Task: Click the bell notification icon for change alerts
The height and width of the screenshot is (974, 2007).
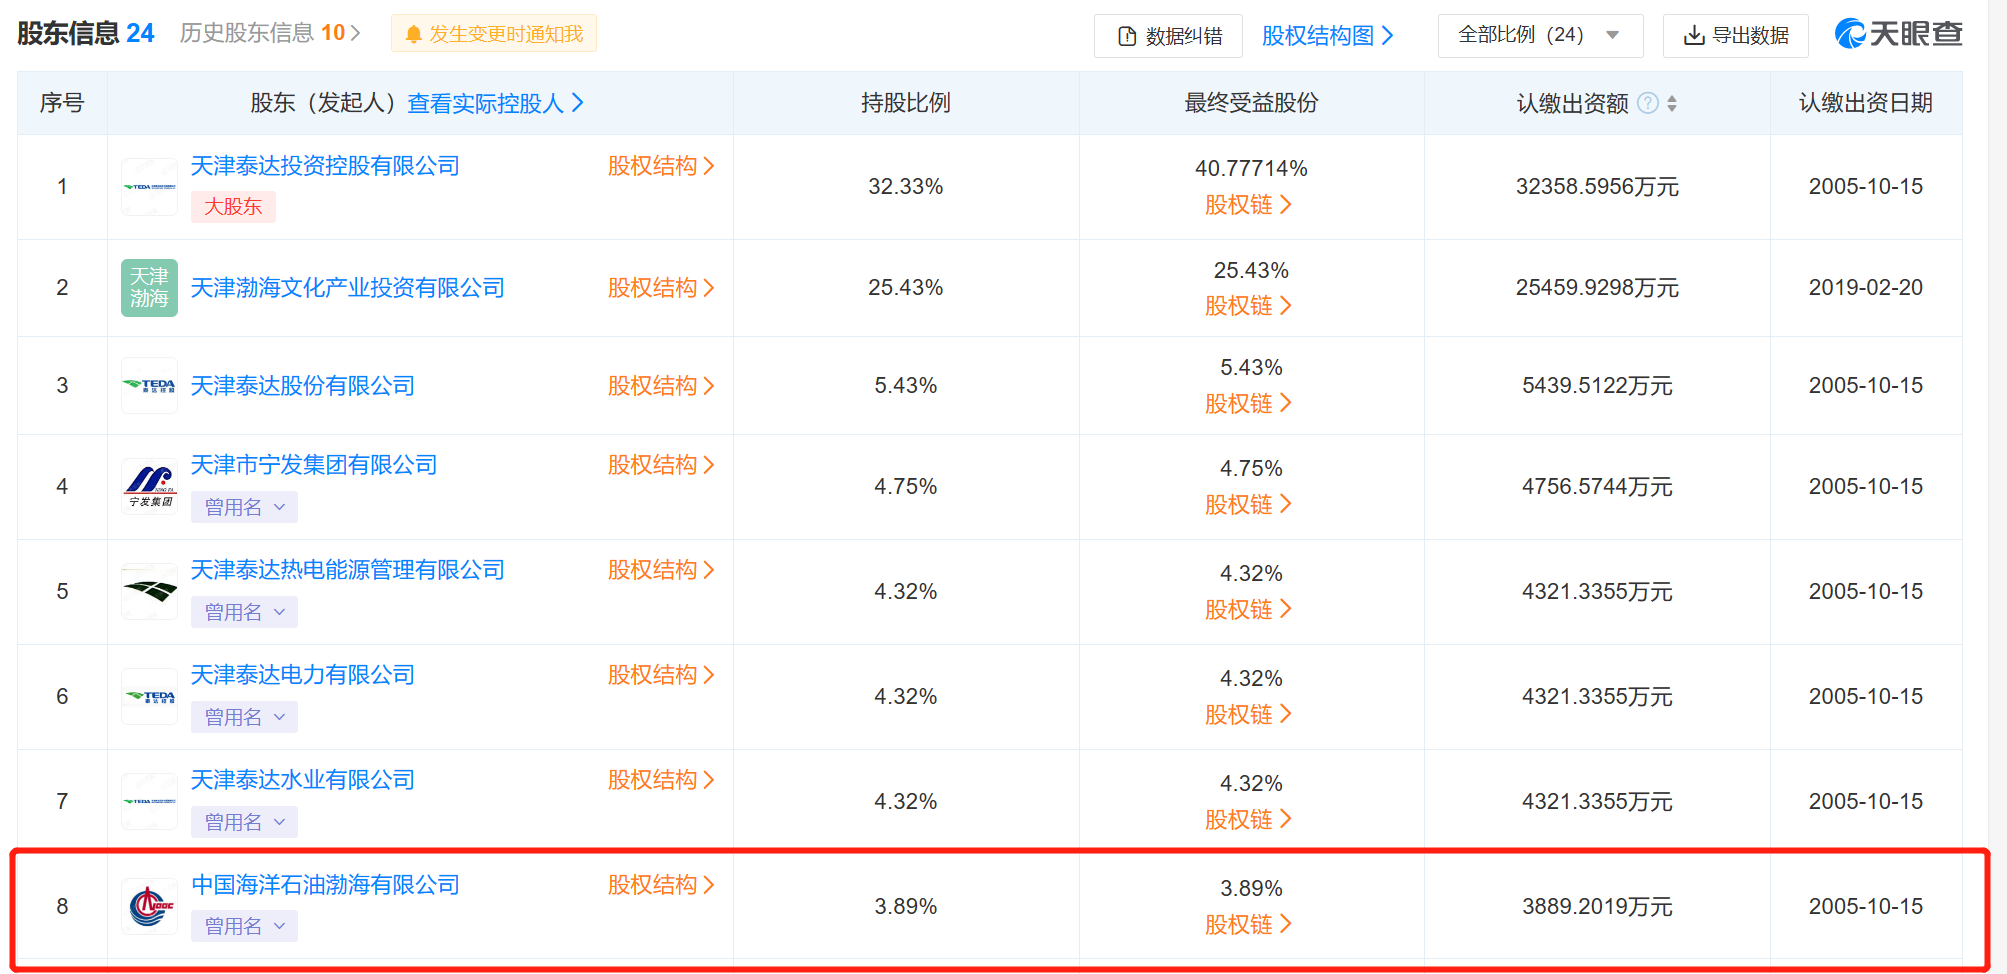Action: click(413, 35)
